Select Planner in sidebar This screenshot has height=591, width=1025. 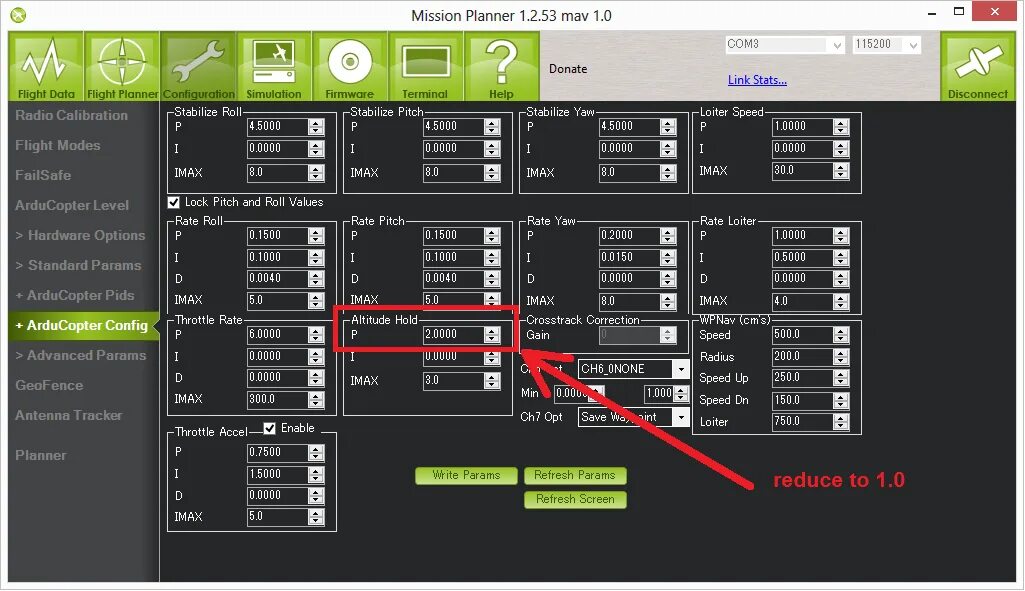pyautogui.click(x=41, y=456)
